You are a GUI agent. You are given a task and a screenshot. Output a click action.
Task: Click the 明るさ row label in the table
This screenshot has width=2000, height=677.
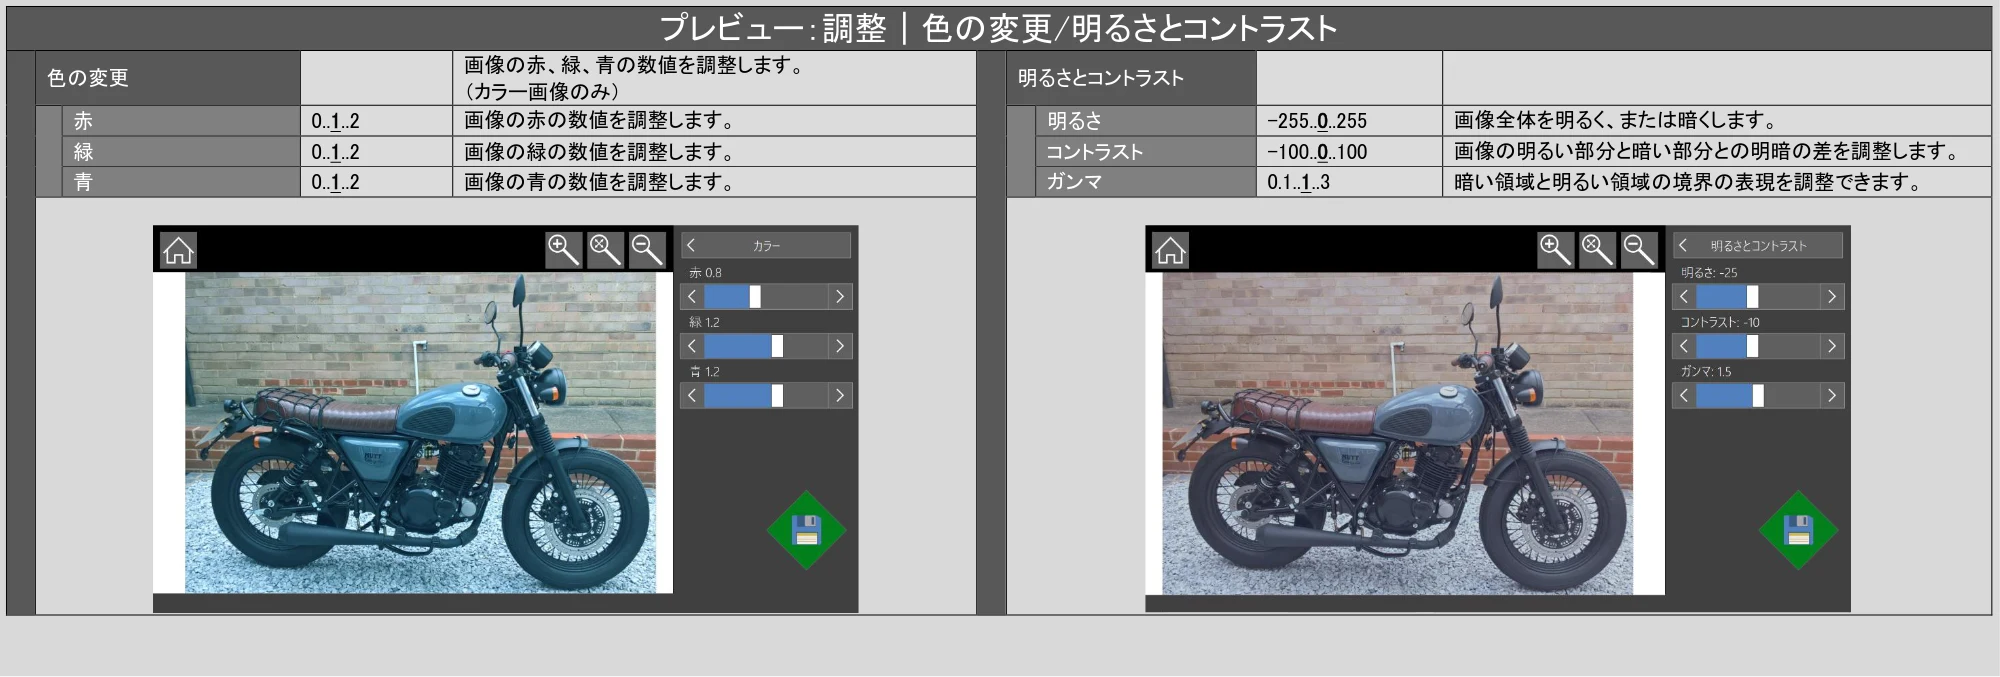[x=1146, y=121]
